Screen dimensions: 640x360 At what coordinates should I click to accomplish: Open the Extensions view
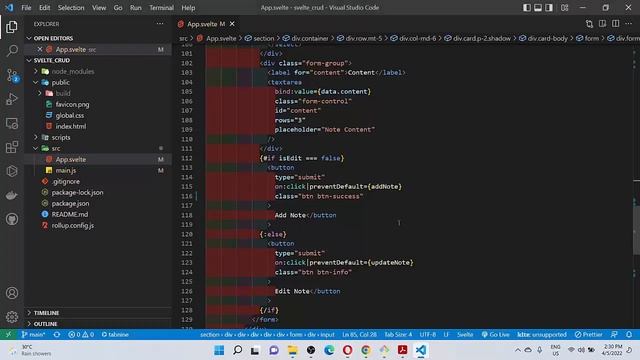click(x=12, y=147)
